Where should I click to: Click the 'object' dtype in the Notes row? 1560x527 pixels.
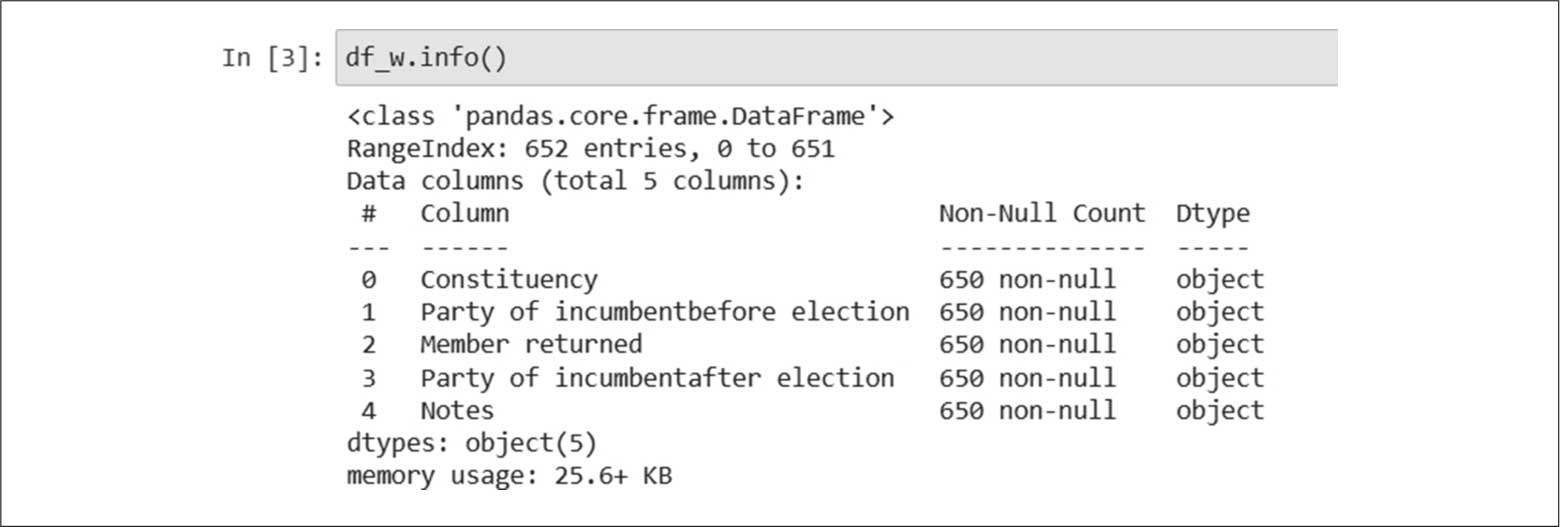[x=1219, y=411]
